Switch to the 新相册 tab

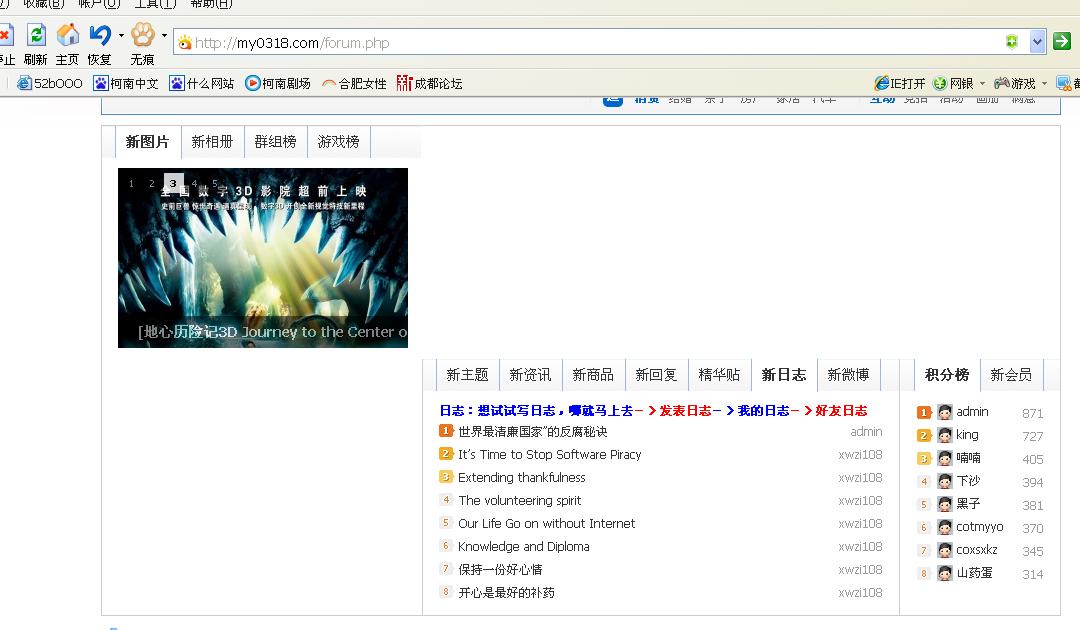point(212,142)
